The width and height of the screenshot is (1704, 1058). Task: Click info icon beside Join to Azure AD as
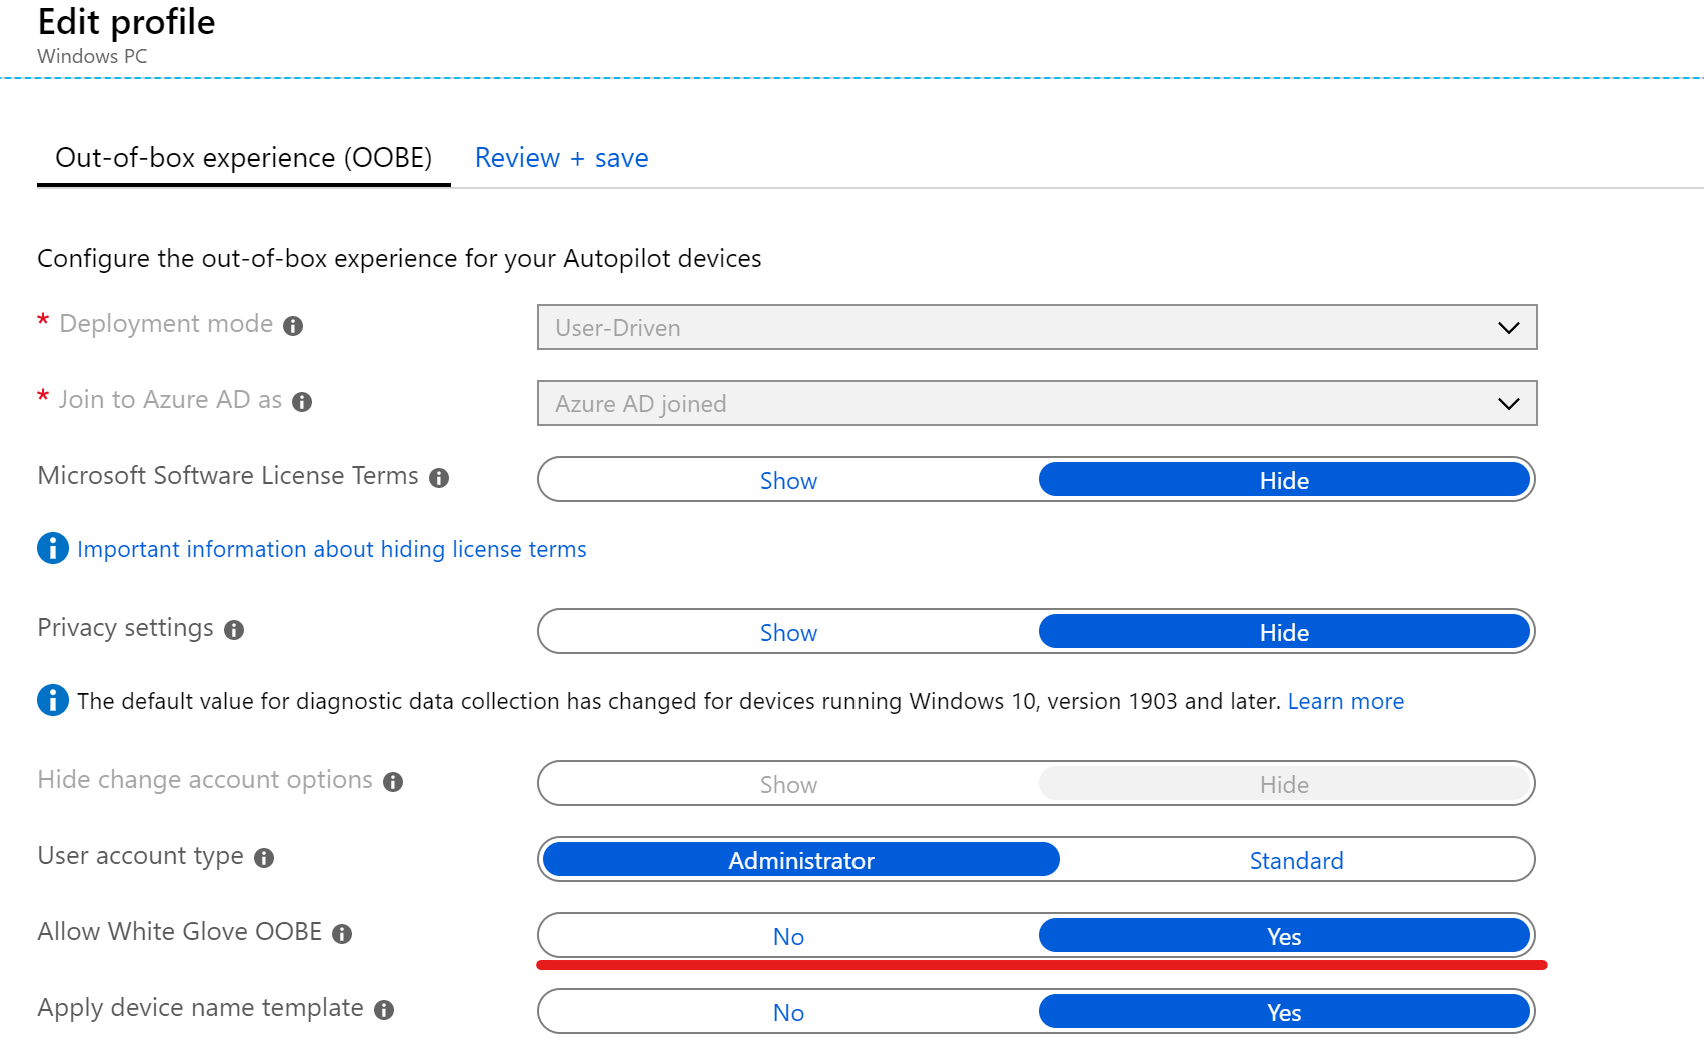pyautogui.click(x=302, y=402)
